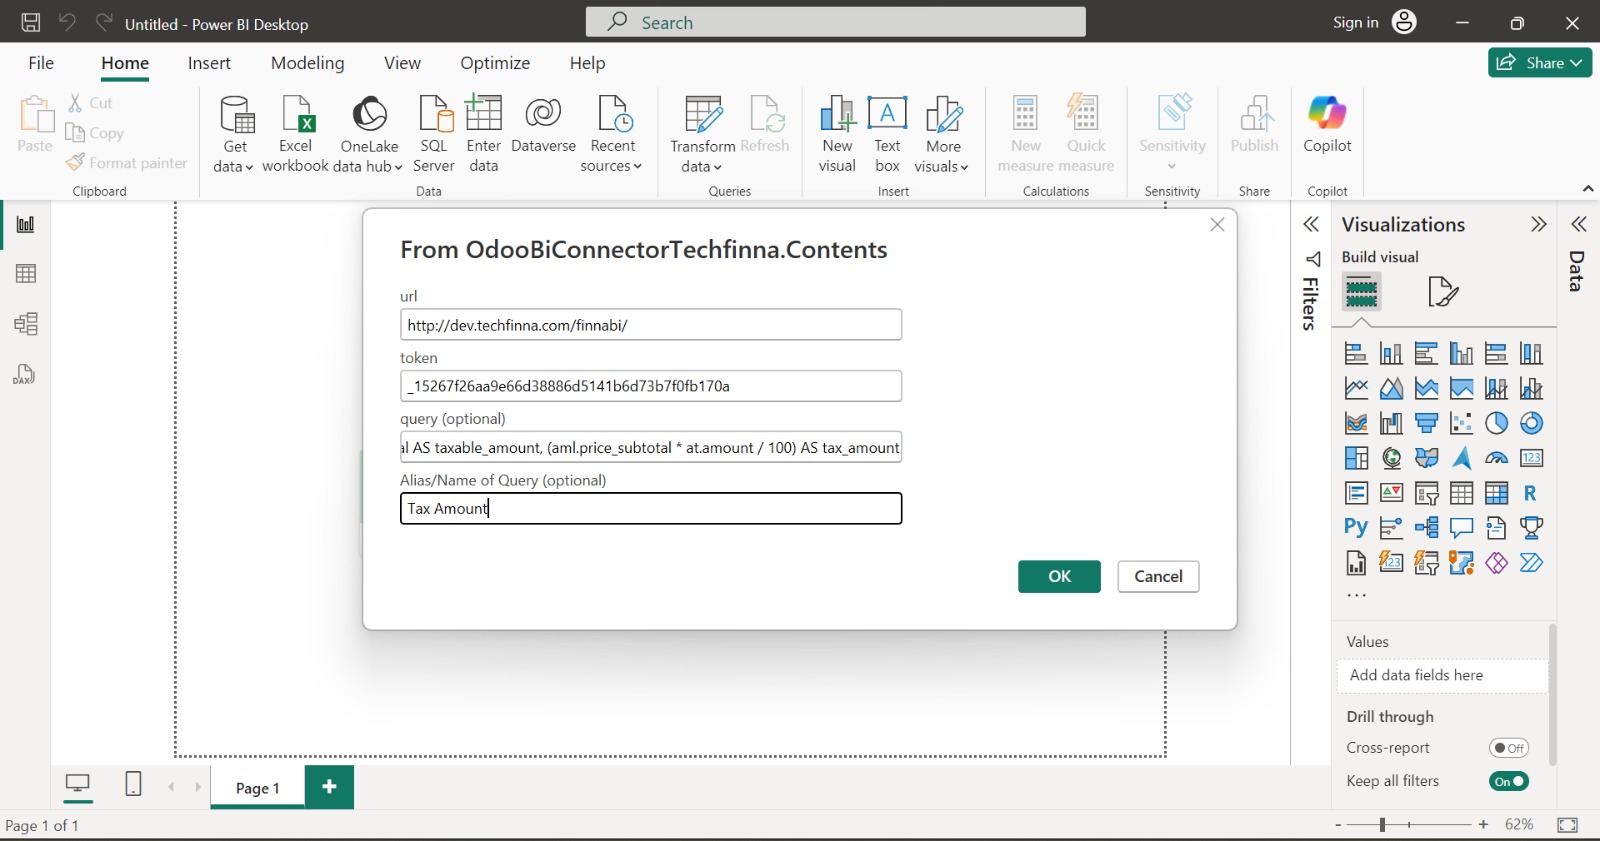Switch to the Optimize tab
The height and width of the screenshot is (841, 1600).
(x=495, y=63)
